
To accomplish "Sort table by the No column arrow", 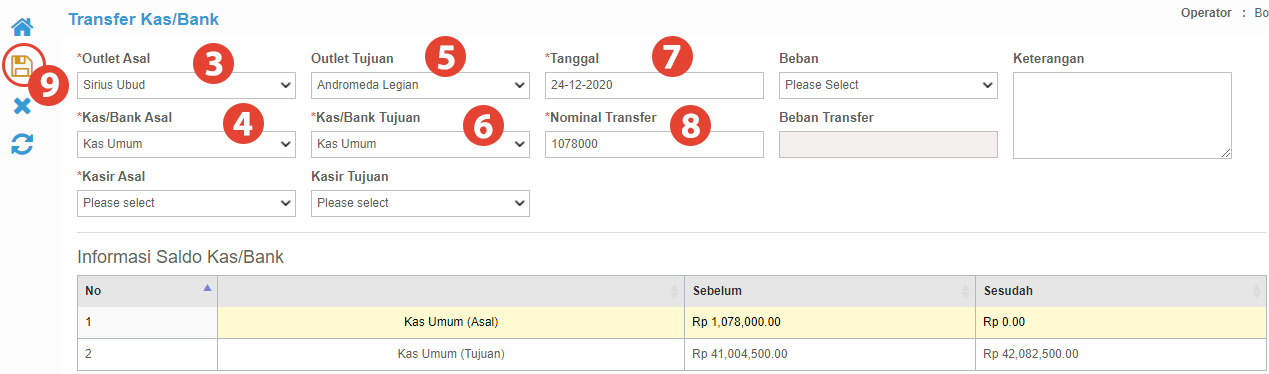I will 207,288.
